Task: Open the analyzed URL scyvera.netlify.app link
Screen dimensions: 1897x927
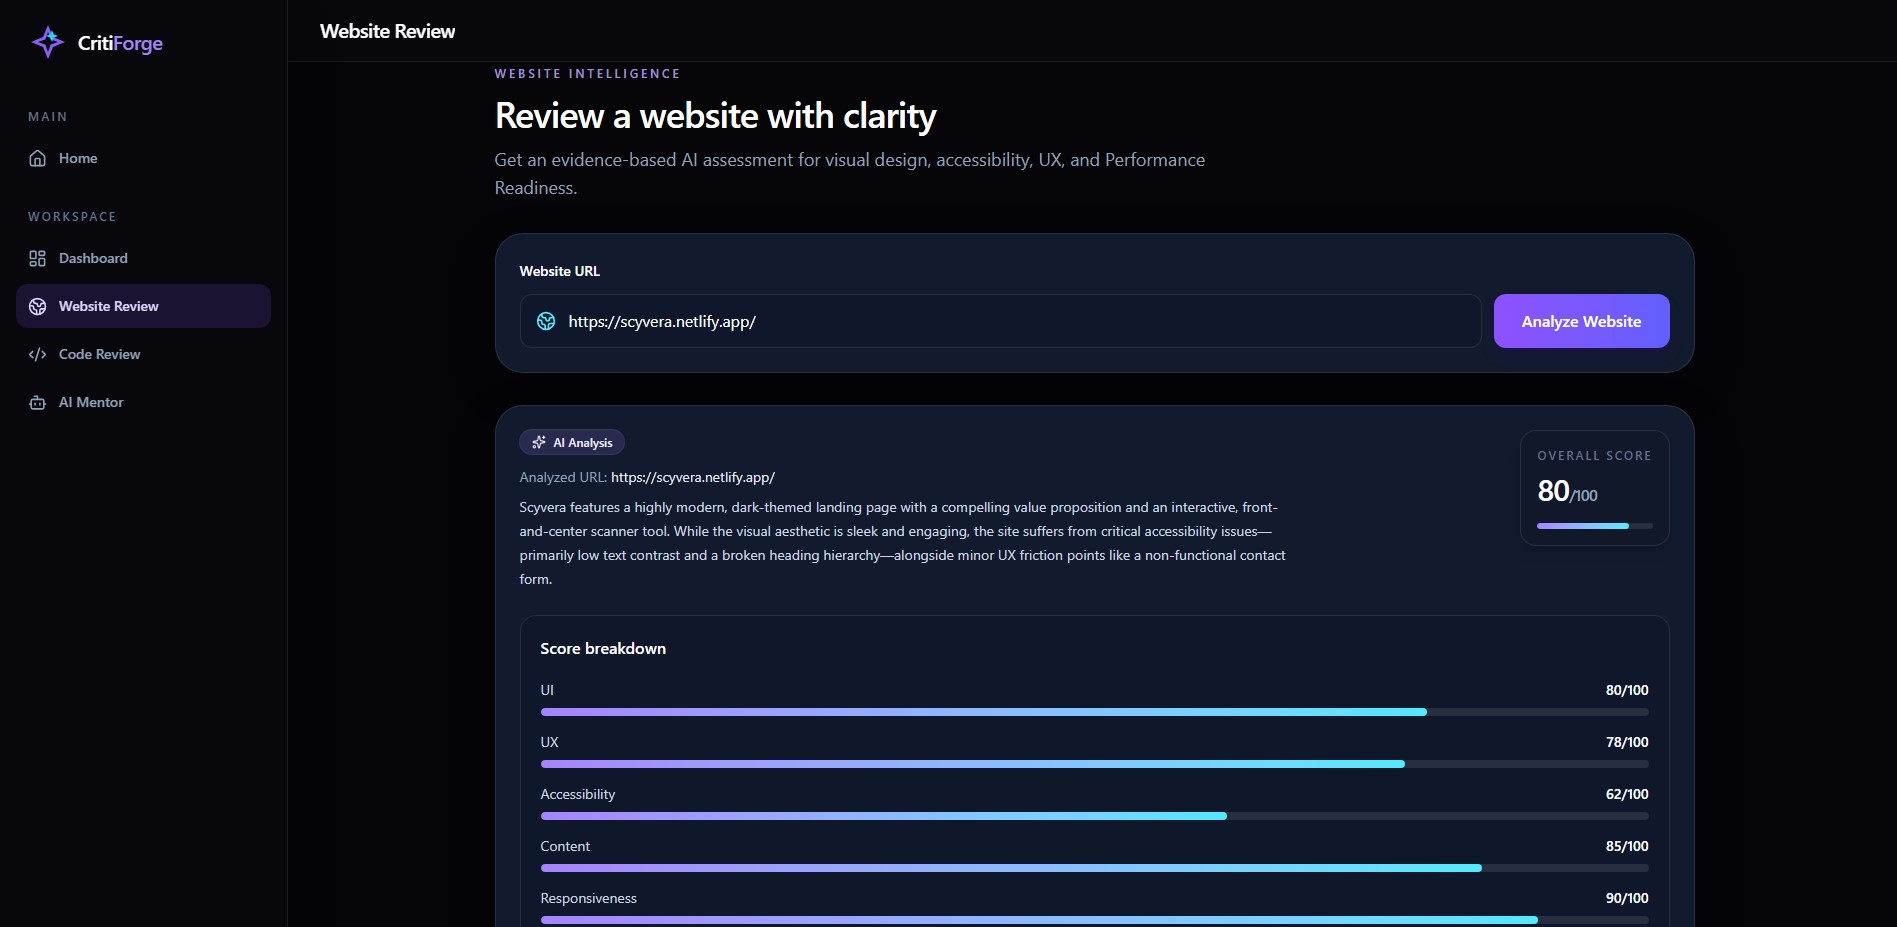Action: [x=693, y=477]
